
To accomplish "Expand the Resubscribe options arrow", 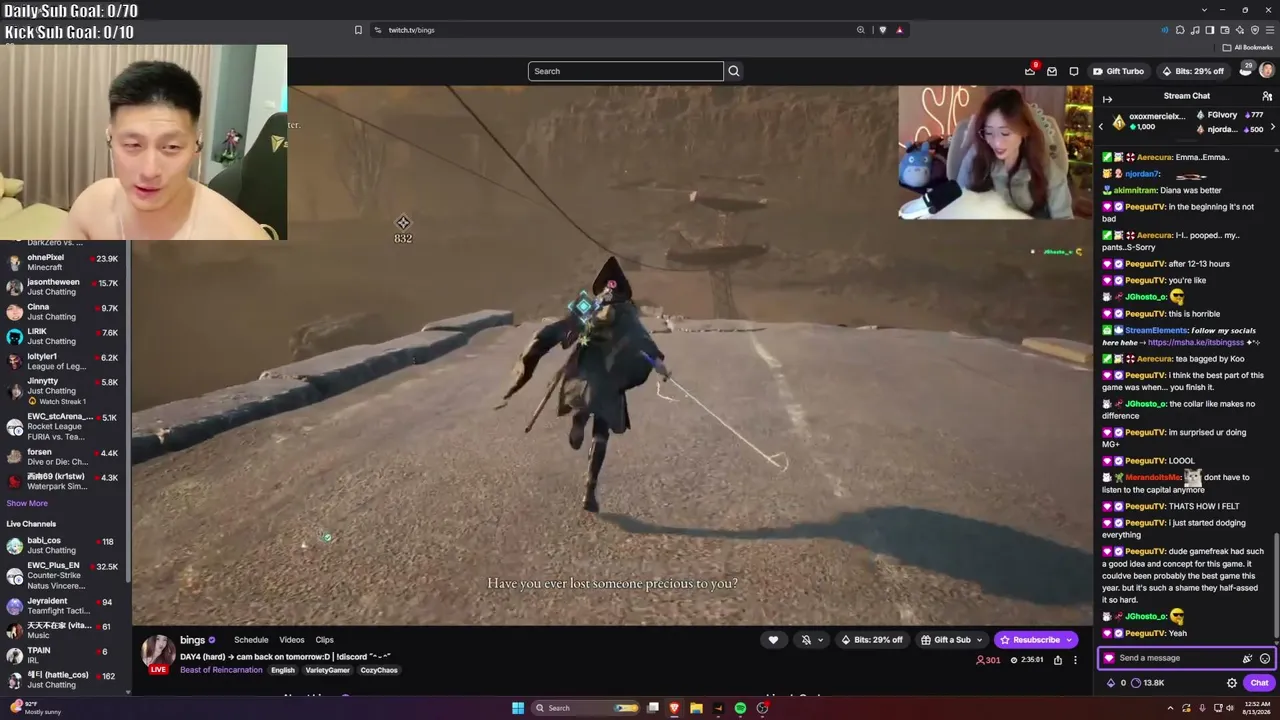I will click(1069, 640).
